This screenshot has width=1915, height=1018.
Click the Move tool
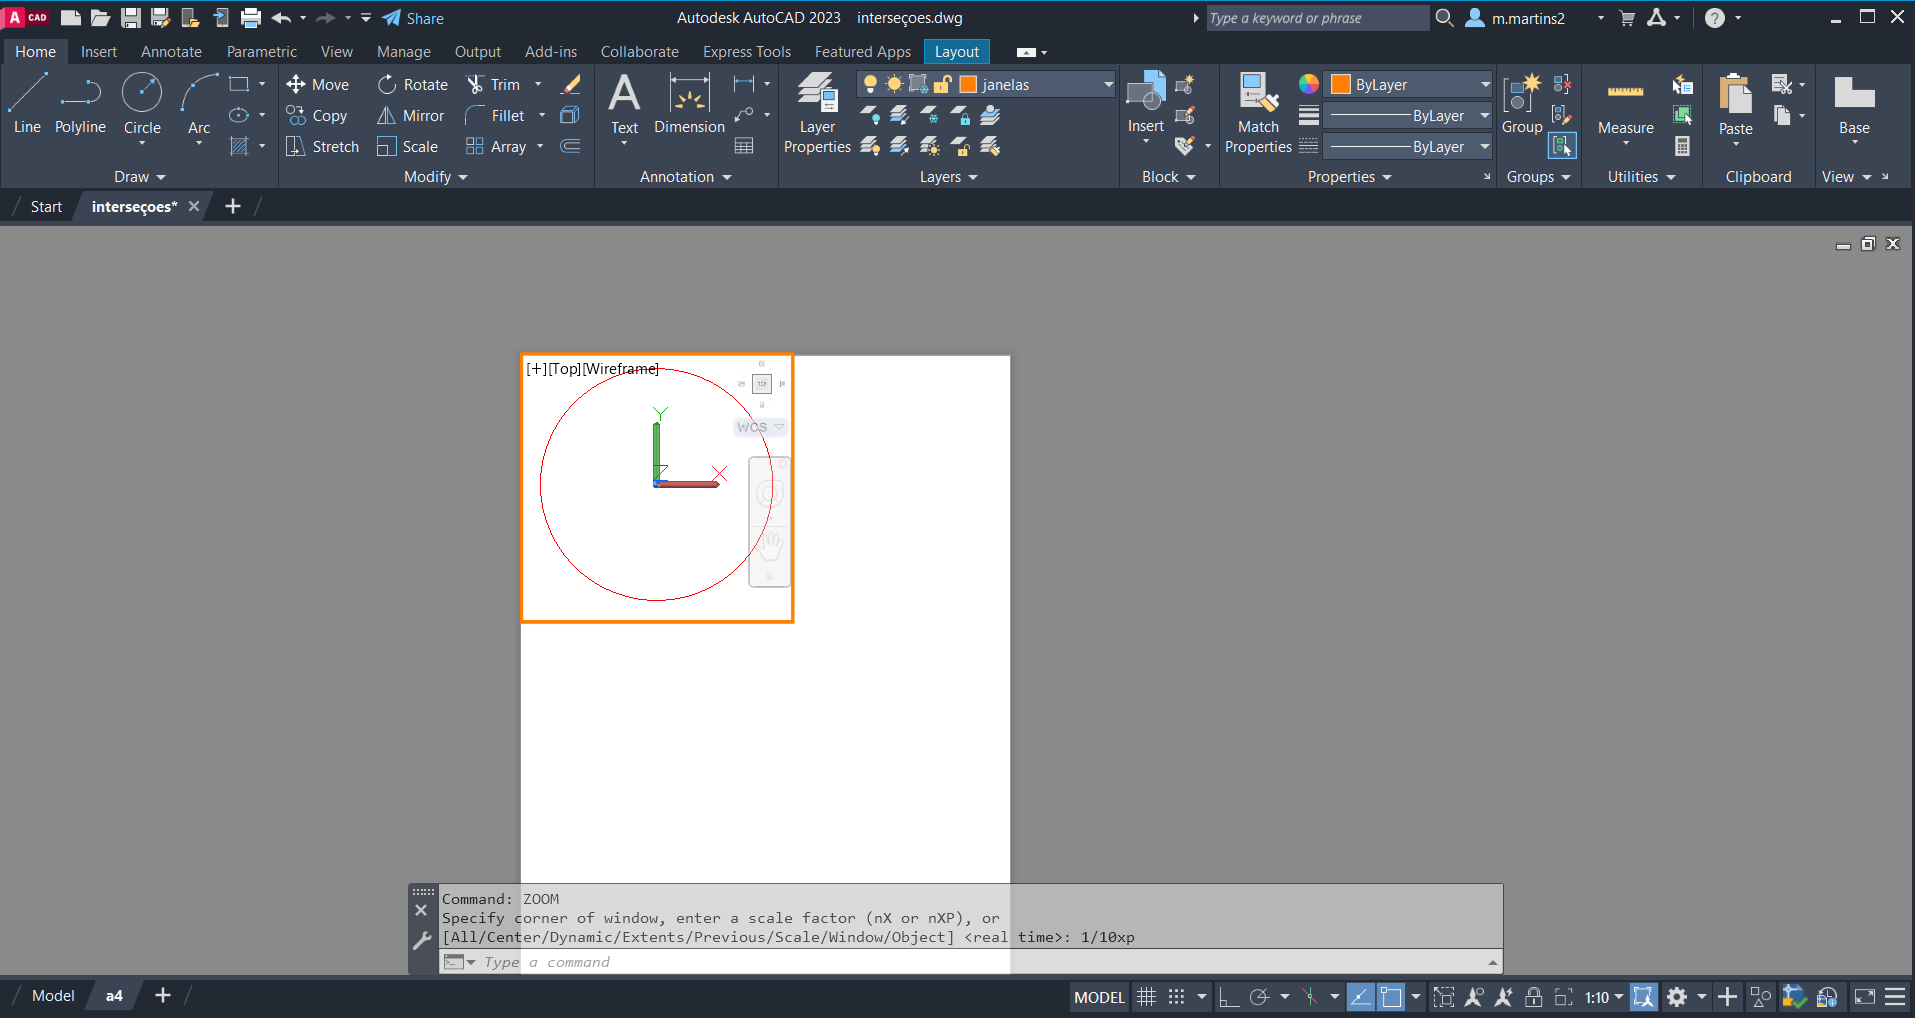coord(317,85)
